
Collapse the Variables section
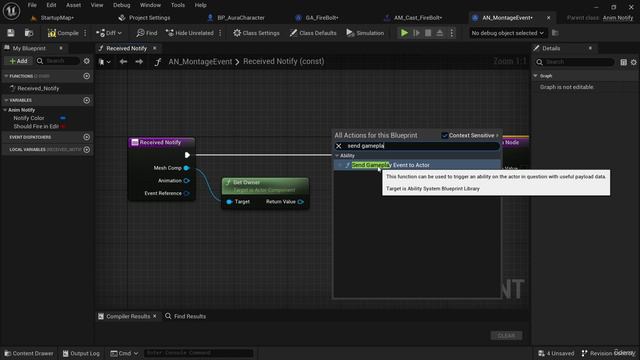pos(6,100)
